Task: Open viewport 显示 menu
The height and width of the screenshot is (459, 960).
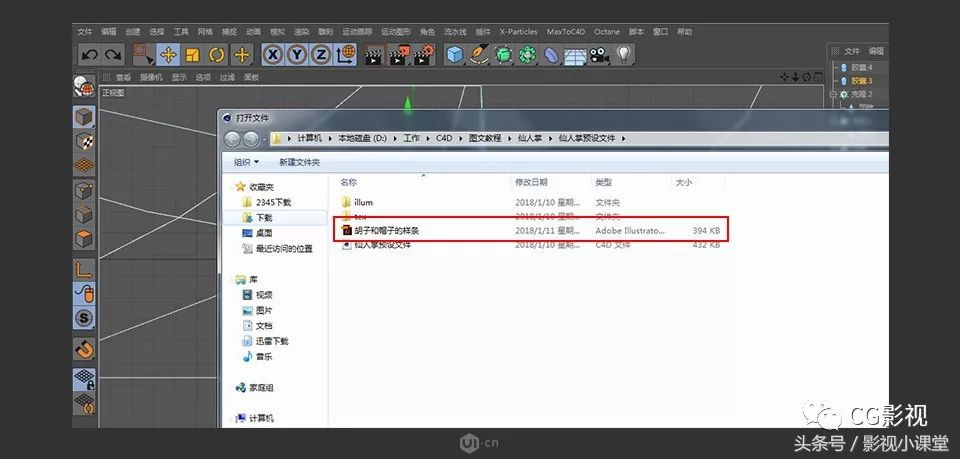Action: coord(179,77)
